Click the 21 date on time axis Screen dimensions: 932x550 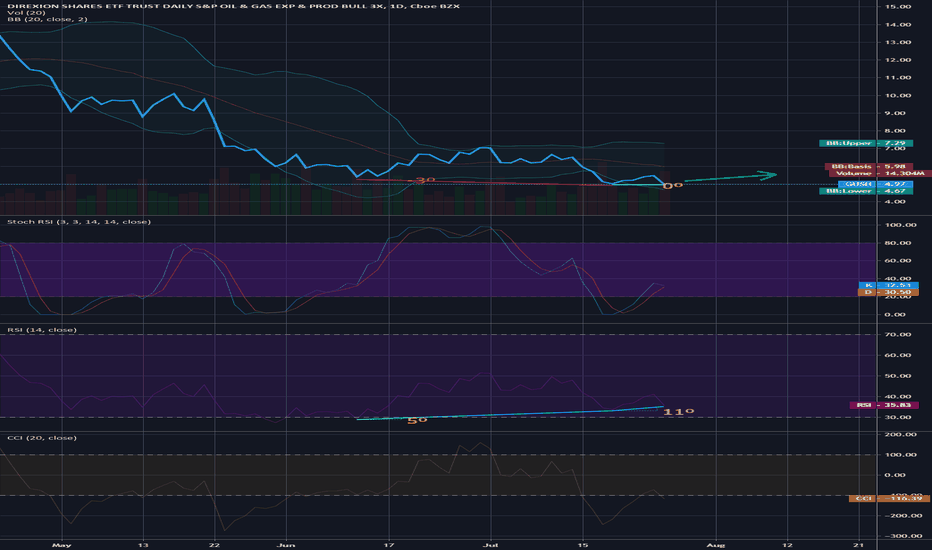pyautogui.click(x=858, y=545)
